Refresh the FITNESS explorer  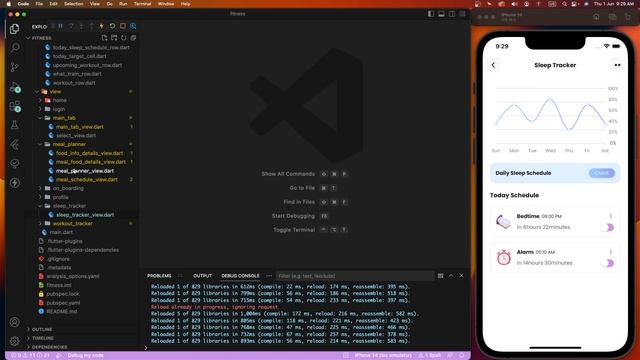[x=124, y=38]
